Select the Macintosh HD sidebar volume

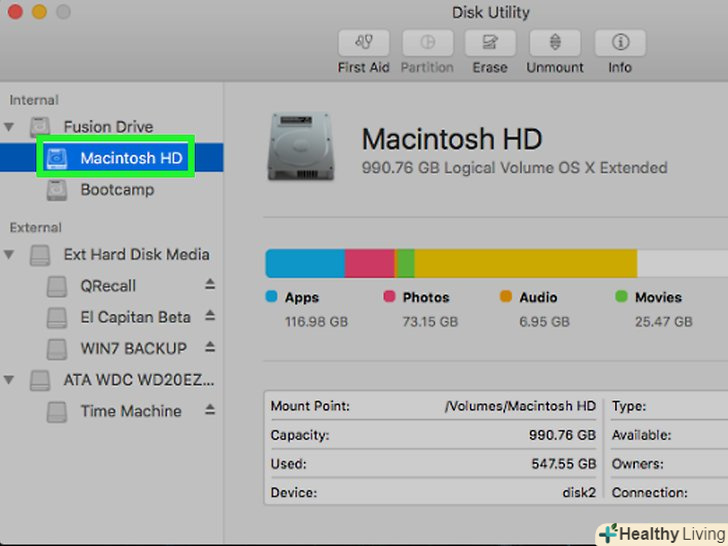tap(111, 158)
